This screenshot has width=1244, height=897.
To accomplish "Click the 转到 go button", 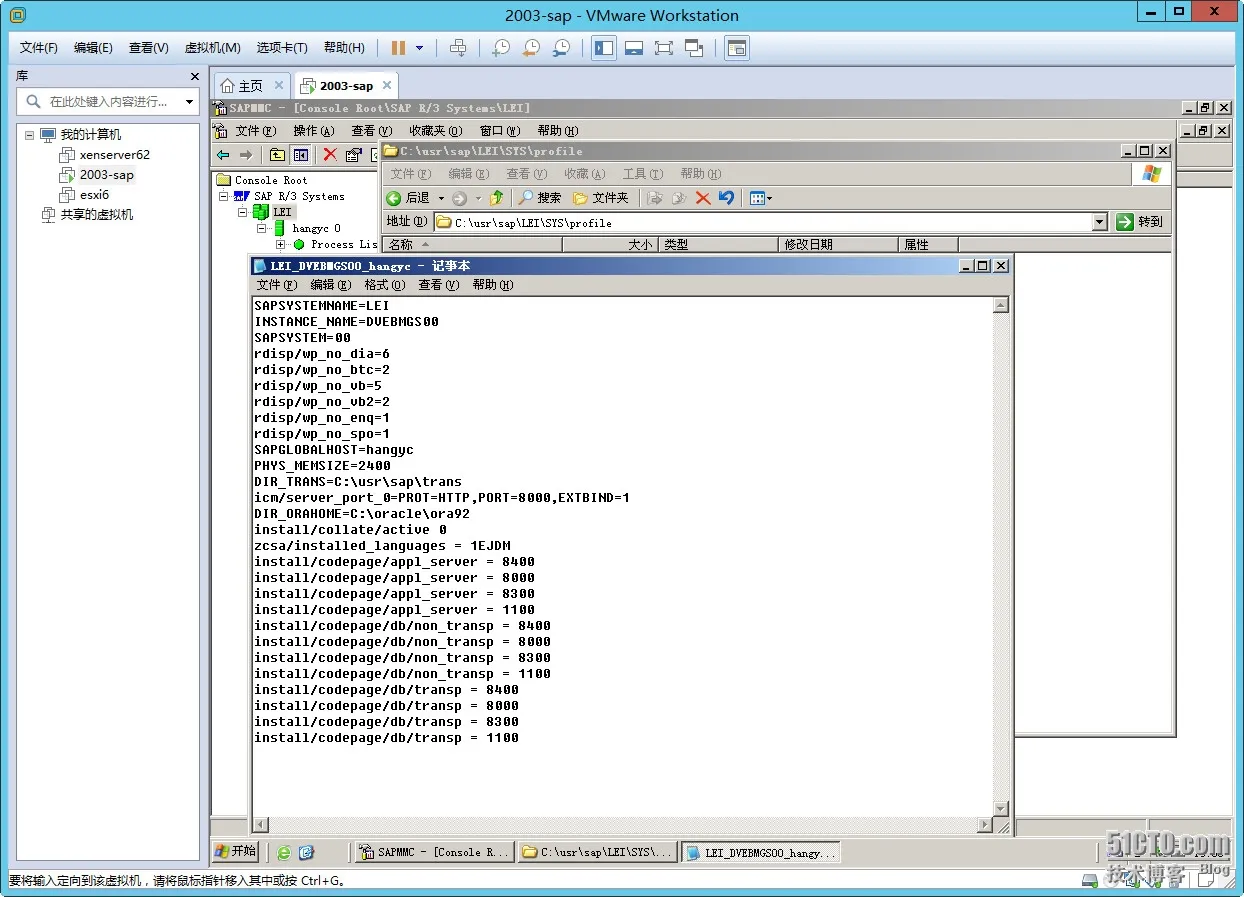I will click(1140, 222).
